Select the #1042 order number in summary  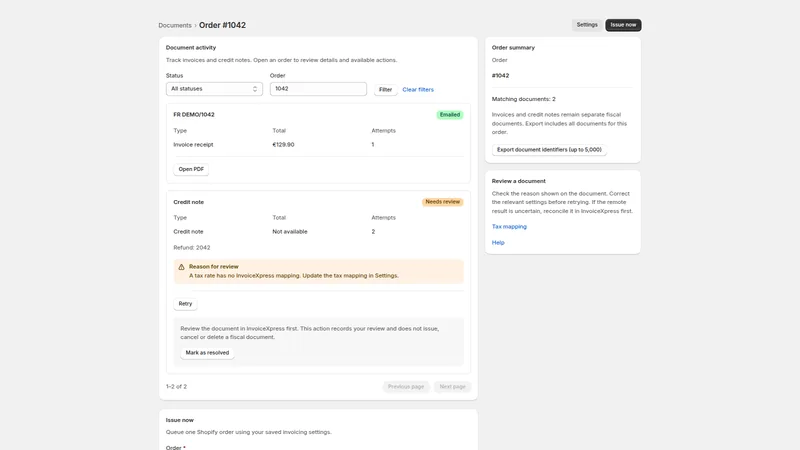[x=501, y=76]
